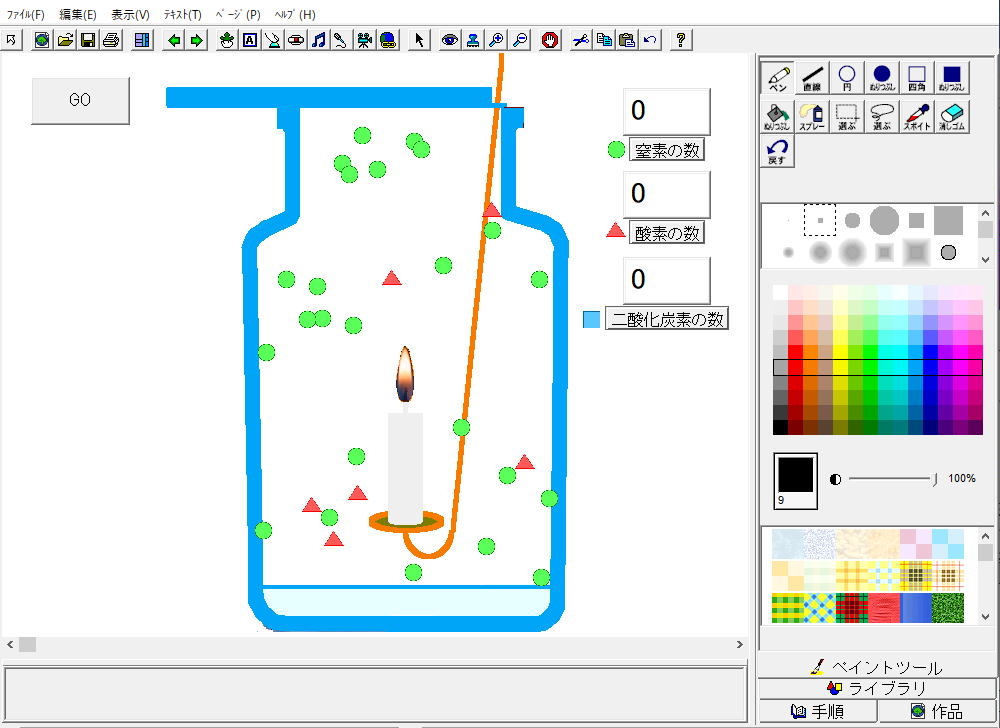Image resolution: width=1000 pixels, height=728 pixels.
Task: Click the 二酸化炭素の数 label button
Action: pos(667,319)
